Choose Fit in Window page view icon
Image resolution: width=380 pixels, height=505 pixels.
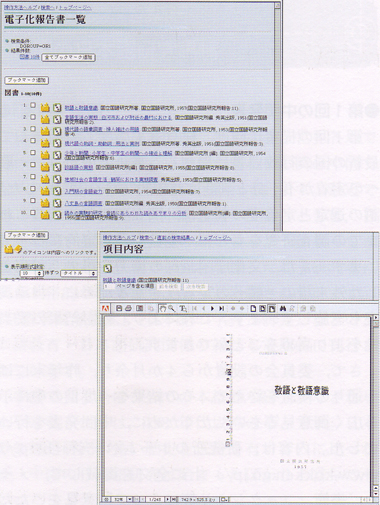[x=263, y=308]
